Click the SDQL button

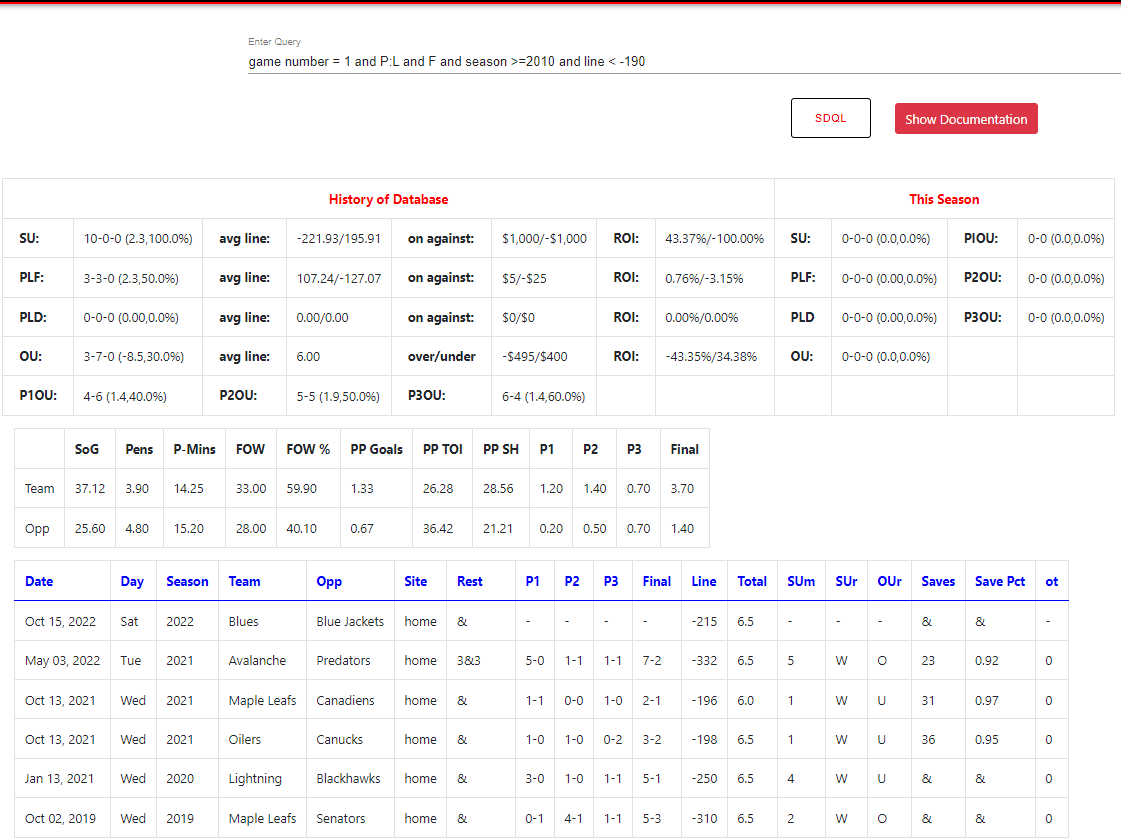coord(830,118)
